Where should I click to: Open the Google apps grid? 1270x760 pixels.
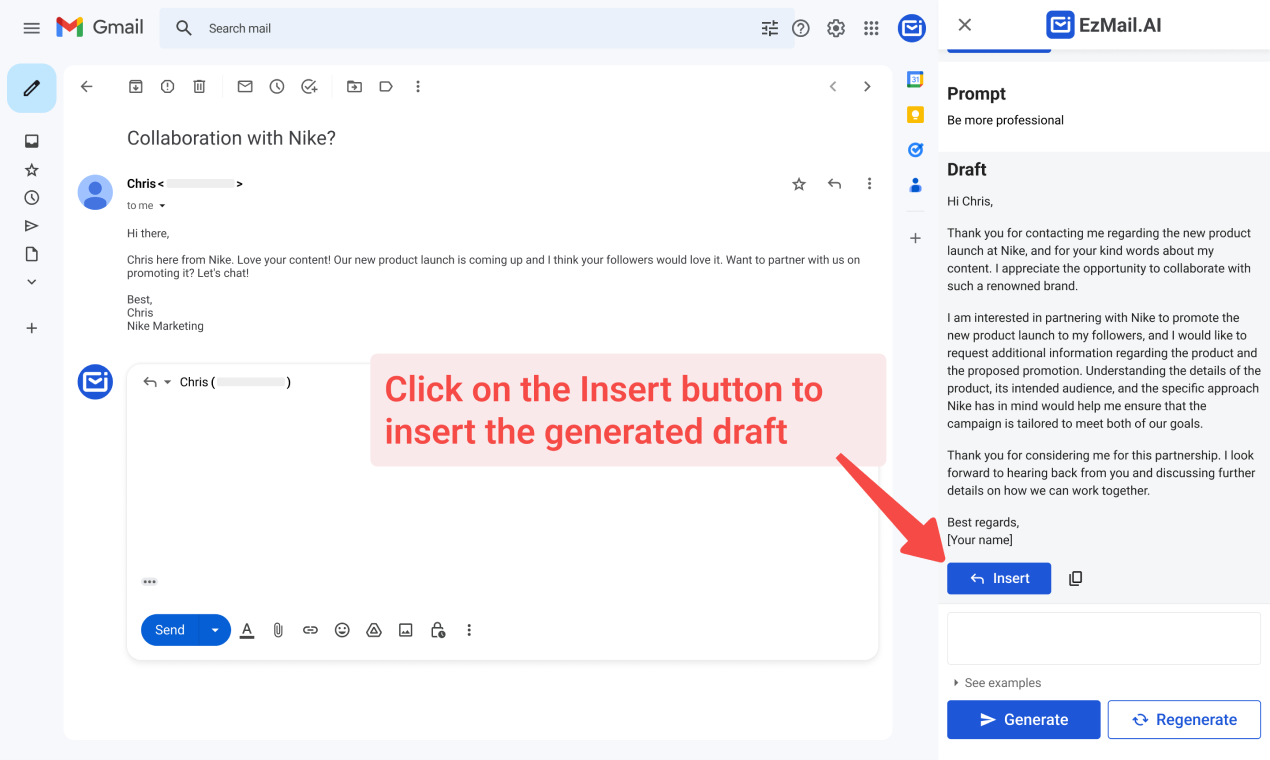click(x=871, y=28)
